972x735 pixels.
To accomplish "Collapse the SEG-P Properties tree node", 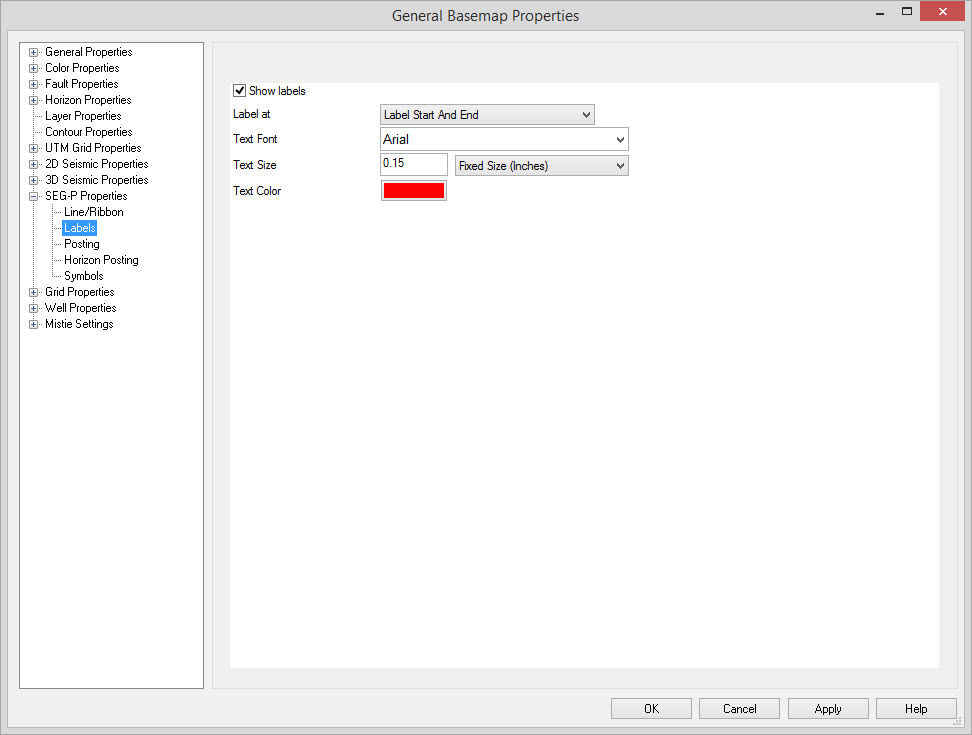I will (x=34, y=196).
